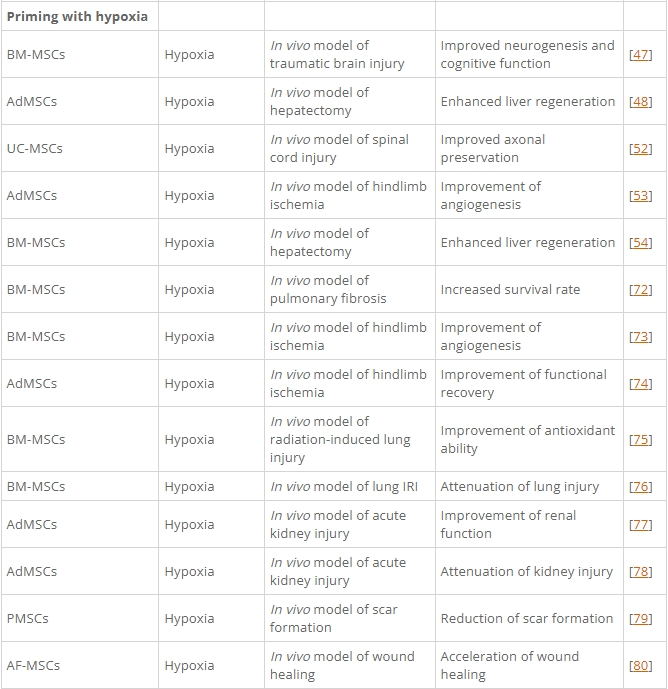Viewport: 668px width, 689px height.
Task: Open reference 72 for pulmonary fibrosis
Action: pyautogui.click(x=640, y=289)
